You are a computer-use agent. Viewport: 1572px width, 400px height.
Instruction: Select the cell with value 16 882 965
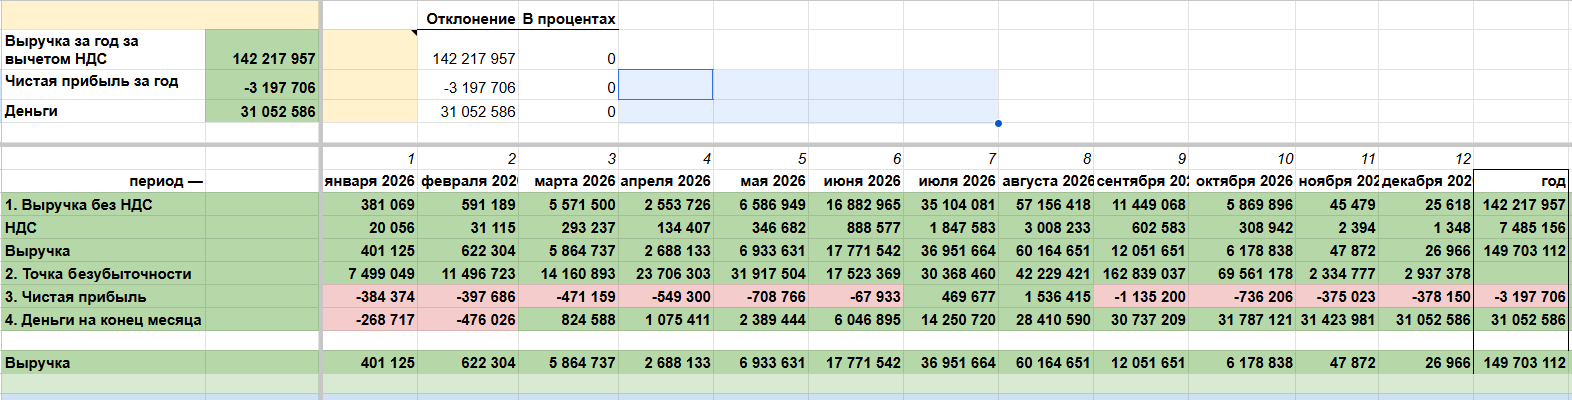pos(856,205)
